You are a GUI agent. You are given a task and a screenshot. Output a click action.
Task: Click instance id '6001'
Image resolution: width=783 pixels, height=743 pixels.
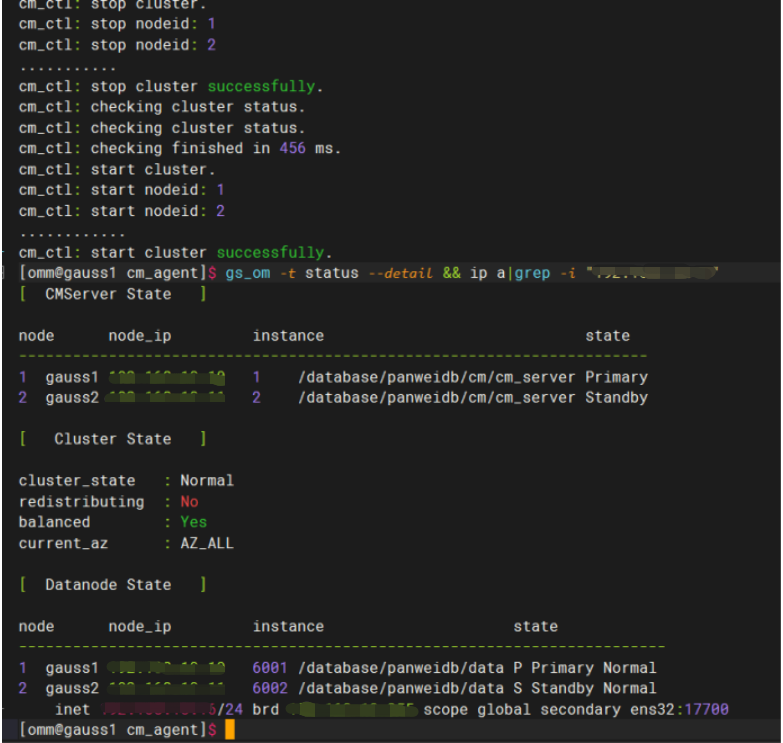point(270,668)
